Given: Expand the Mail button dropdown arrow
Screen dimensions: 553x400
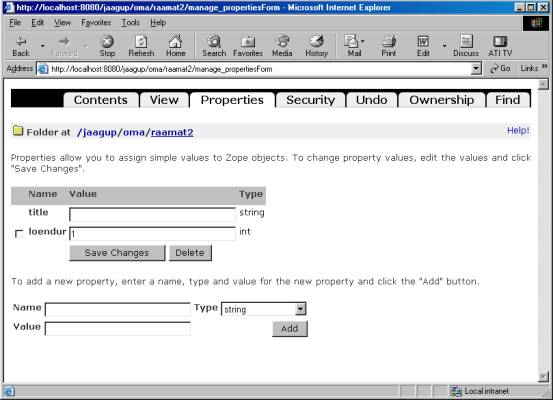Looking at the screenshot, I should click(363, 42).
